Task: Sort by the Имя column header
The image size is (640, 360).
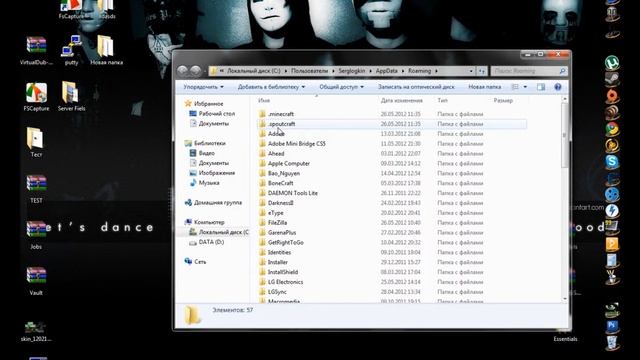Action: pos(264,100)
